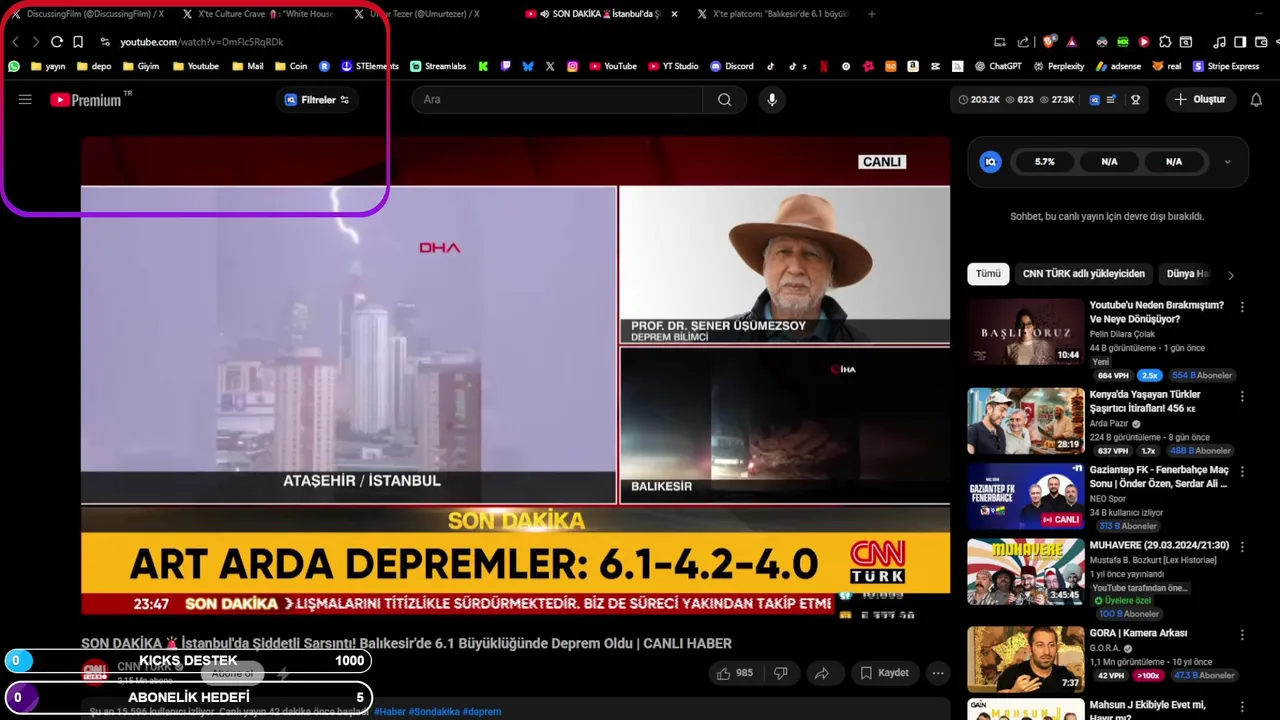This screenshot has width=1280, height=720.
Task: Open options menu for MUHAVERE video
Action: coord(1242,548)
